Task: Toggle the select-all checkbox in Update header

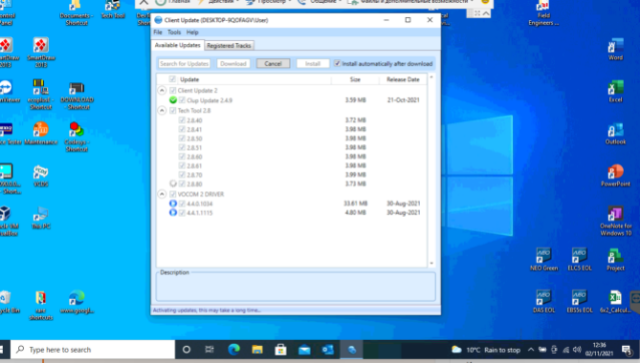Action: pyautogui.click(x=172, y=79)
